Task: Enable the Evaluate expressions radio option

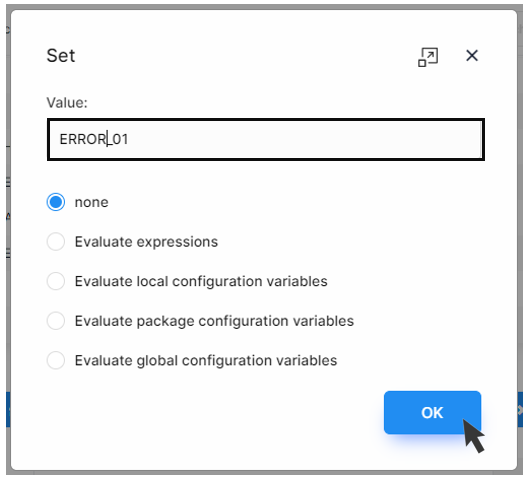Action: pyautogui.click(x=56, y=242)
